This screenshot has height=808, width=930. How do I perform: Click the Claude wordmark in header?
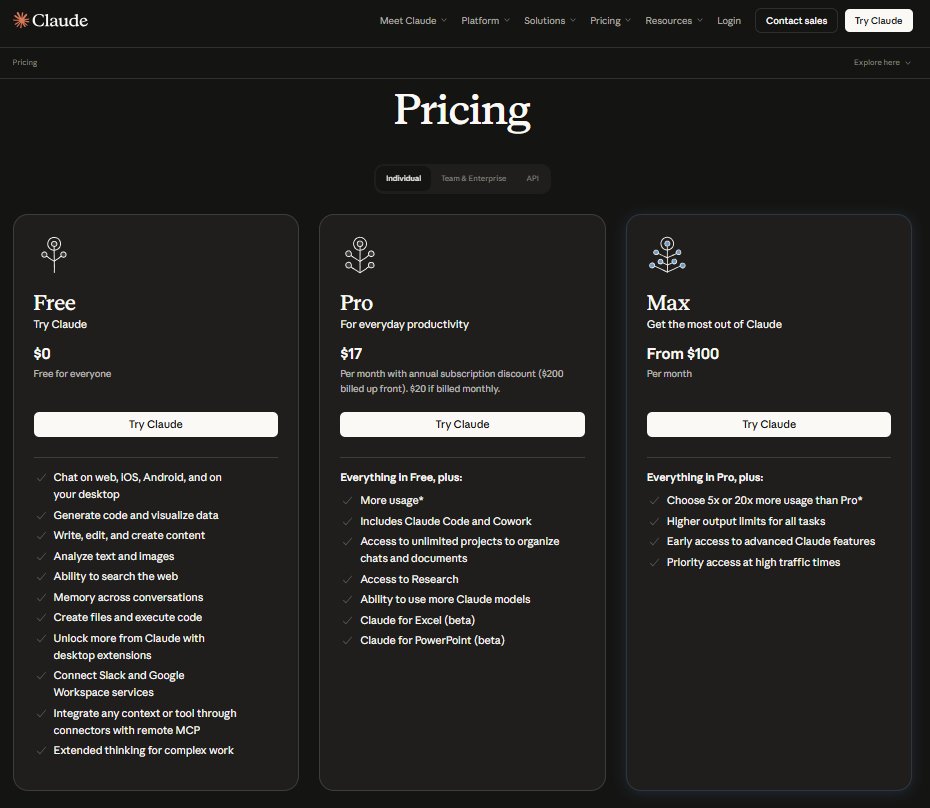[60, 20]
